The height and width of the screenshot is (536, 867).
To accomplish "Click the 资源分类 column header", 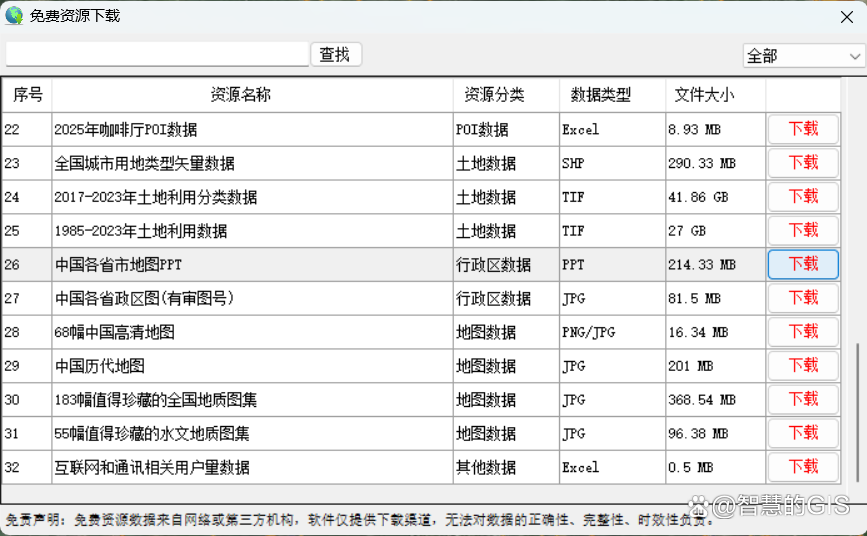I will 506,95.
